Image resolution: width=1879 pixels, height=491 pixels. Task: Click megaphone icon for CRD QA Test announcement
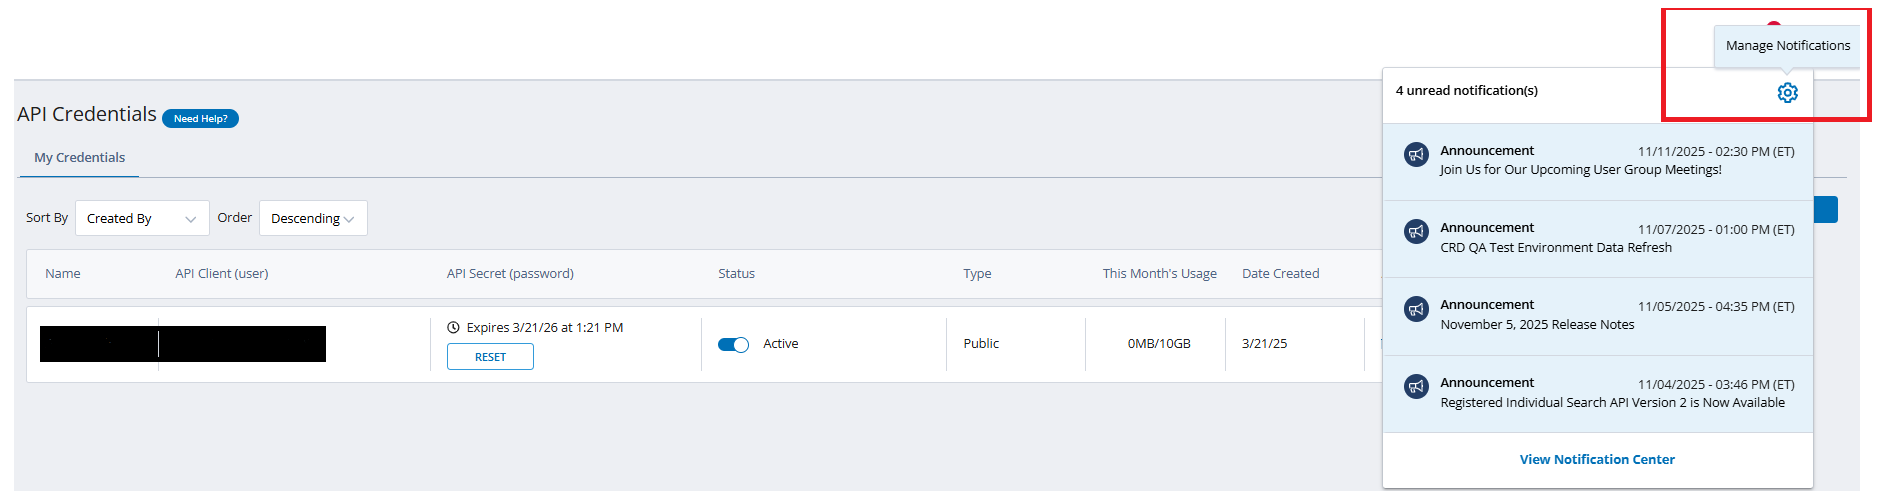pyautogui.click(x=1415, y=232)
